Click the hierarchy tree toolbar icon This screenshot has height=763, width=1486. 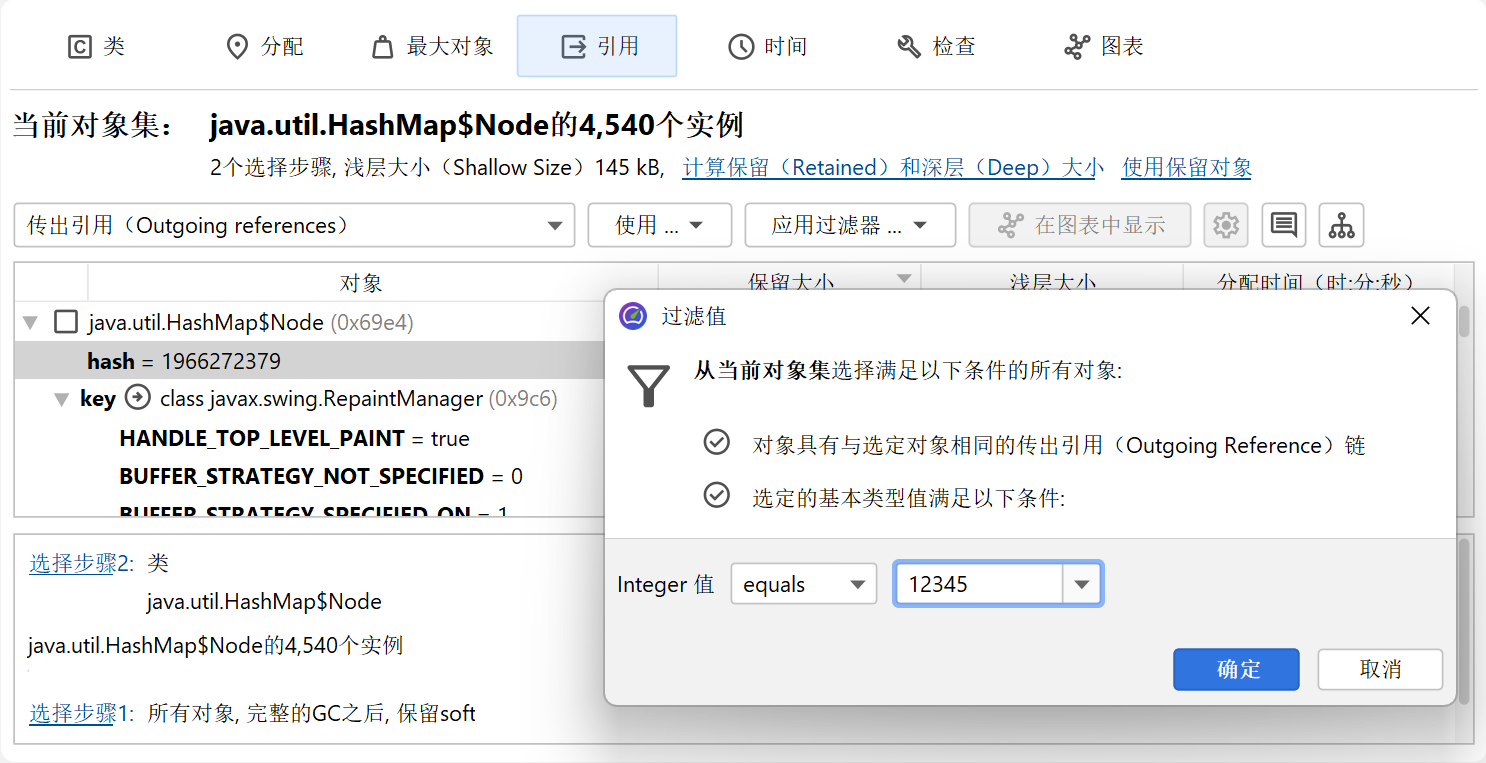(x=1341, y=225)
